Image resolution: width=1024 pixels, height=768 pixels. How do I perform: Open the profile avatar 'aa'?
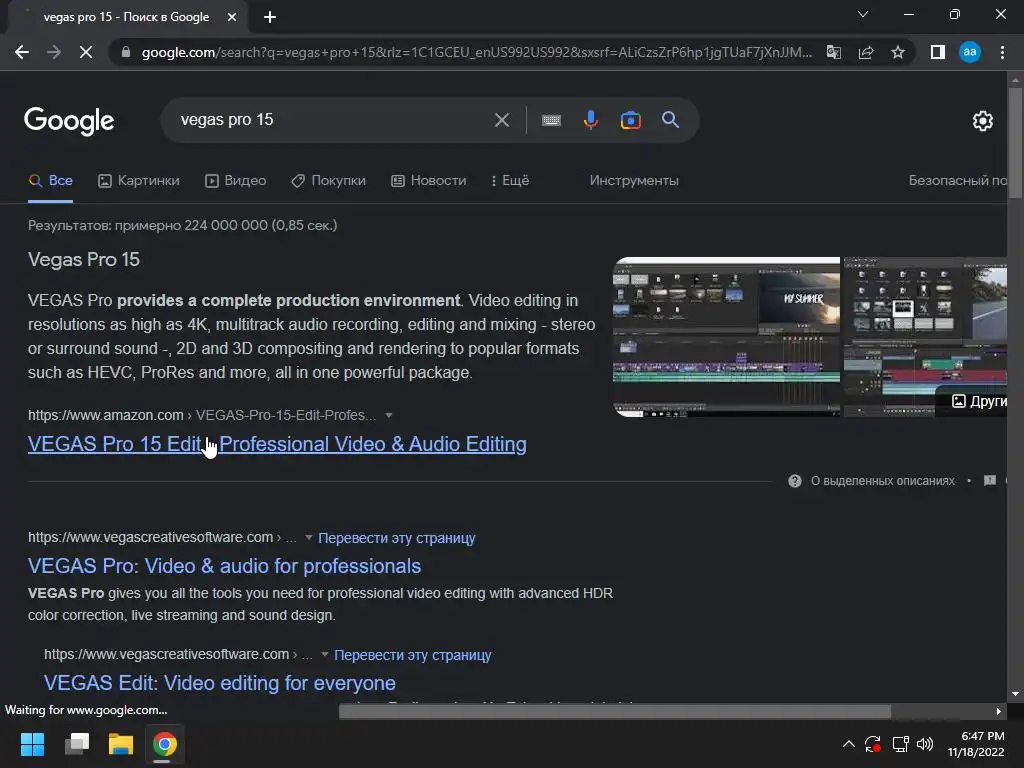click(x=970, y=52)
